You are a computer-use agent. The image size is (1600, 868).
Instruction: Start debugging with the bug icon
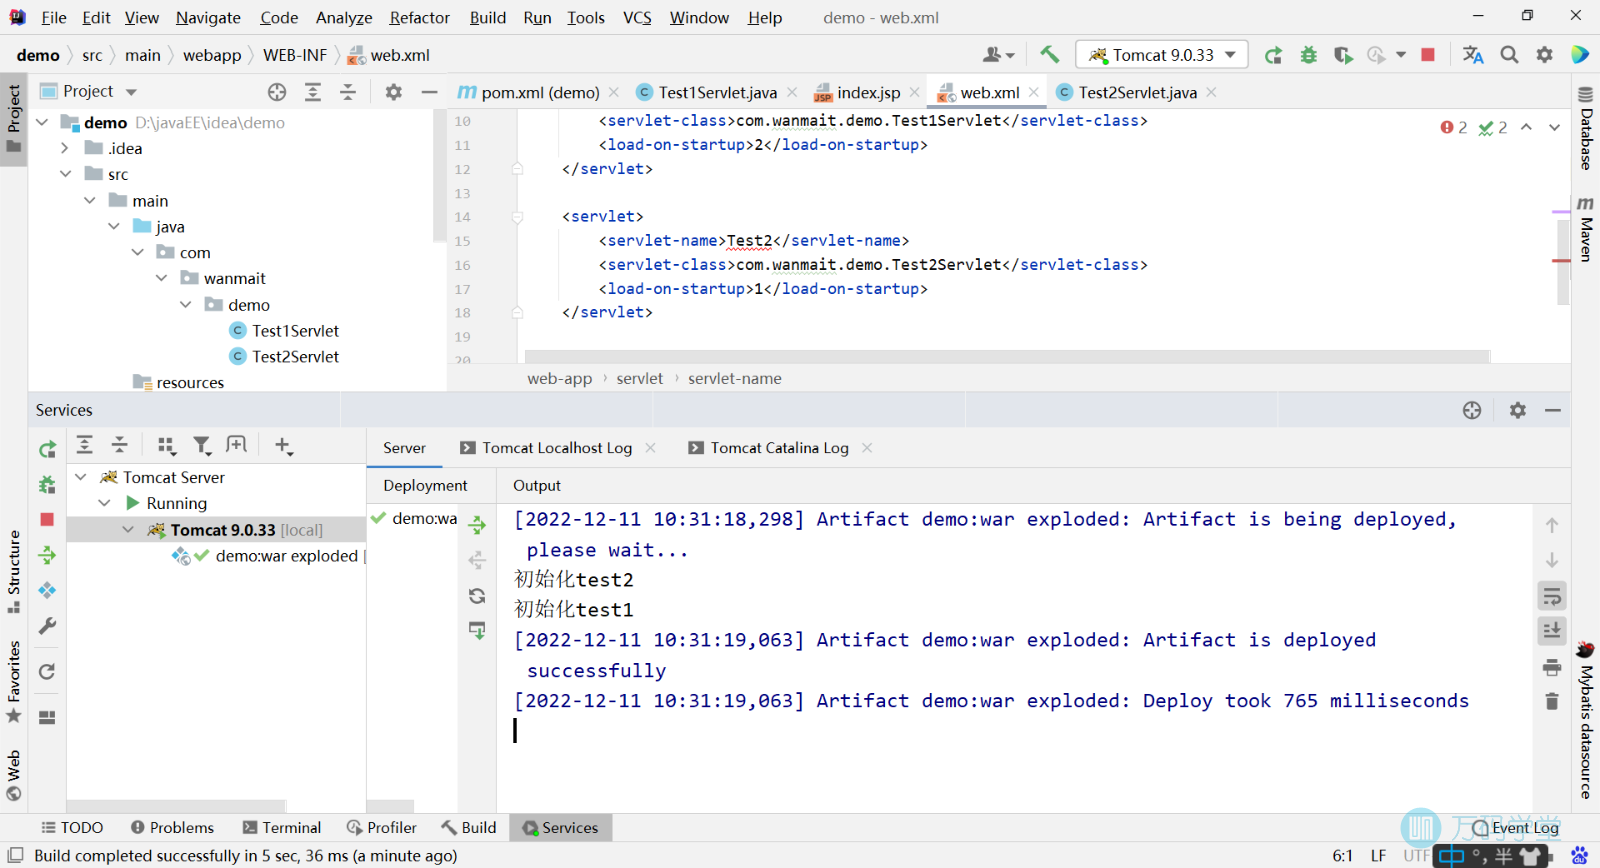[x=1308, y=55]
